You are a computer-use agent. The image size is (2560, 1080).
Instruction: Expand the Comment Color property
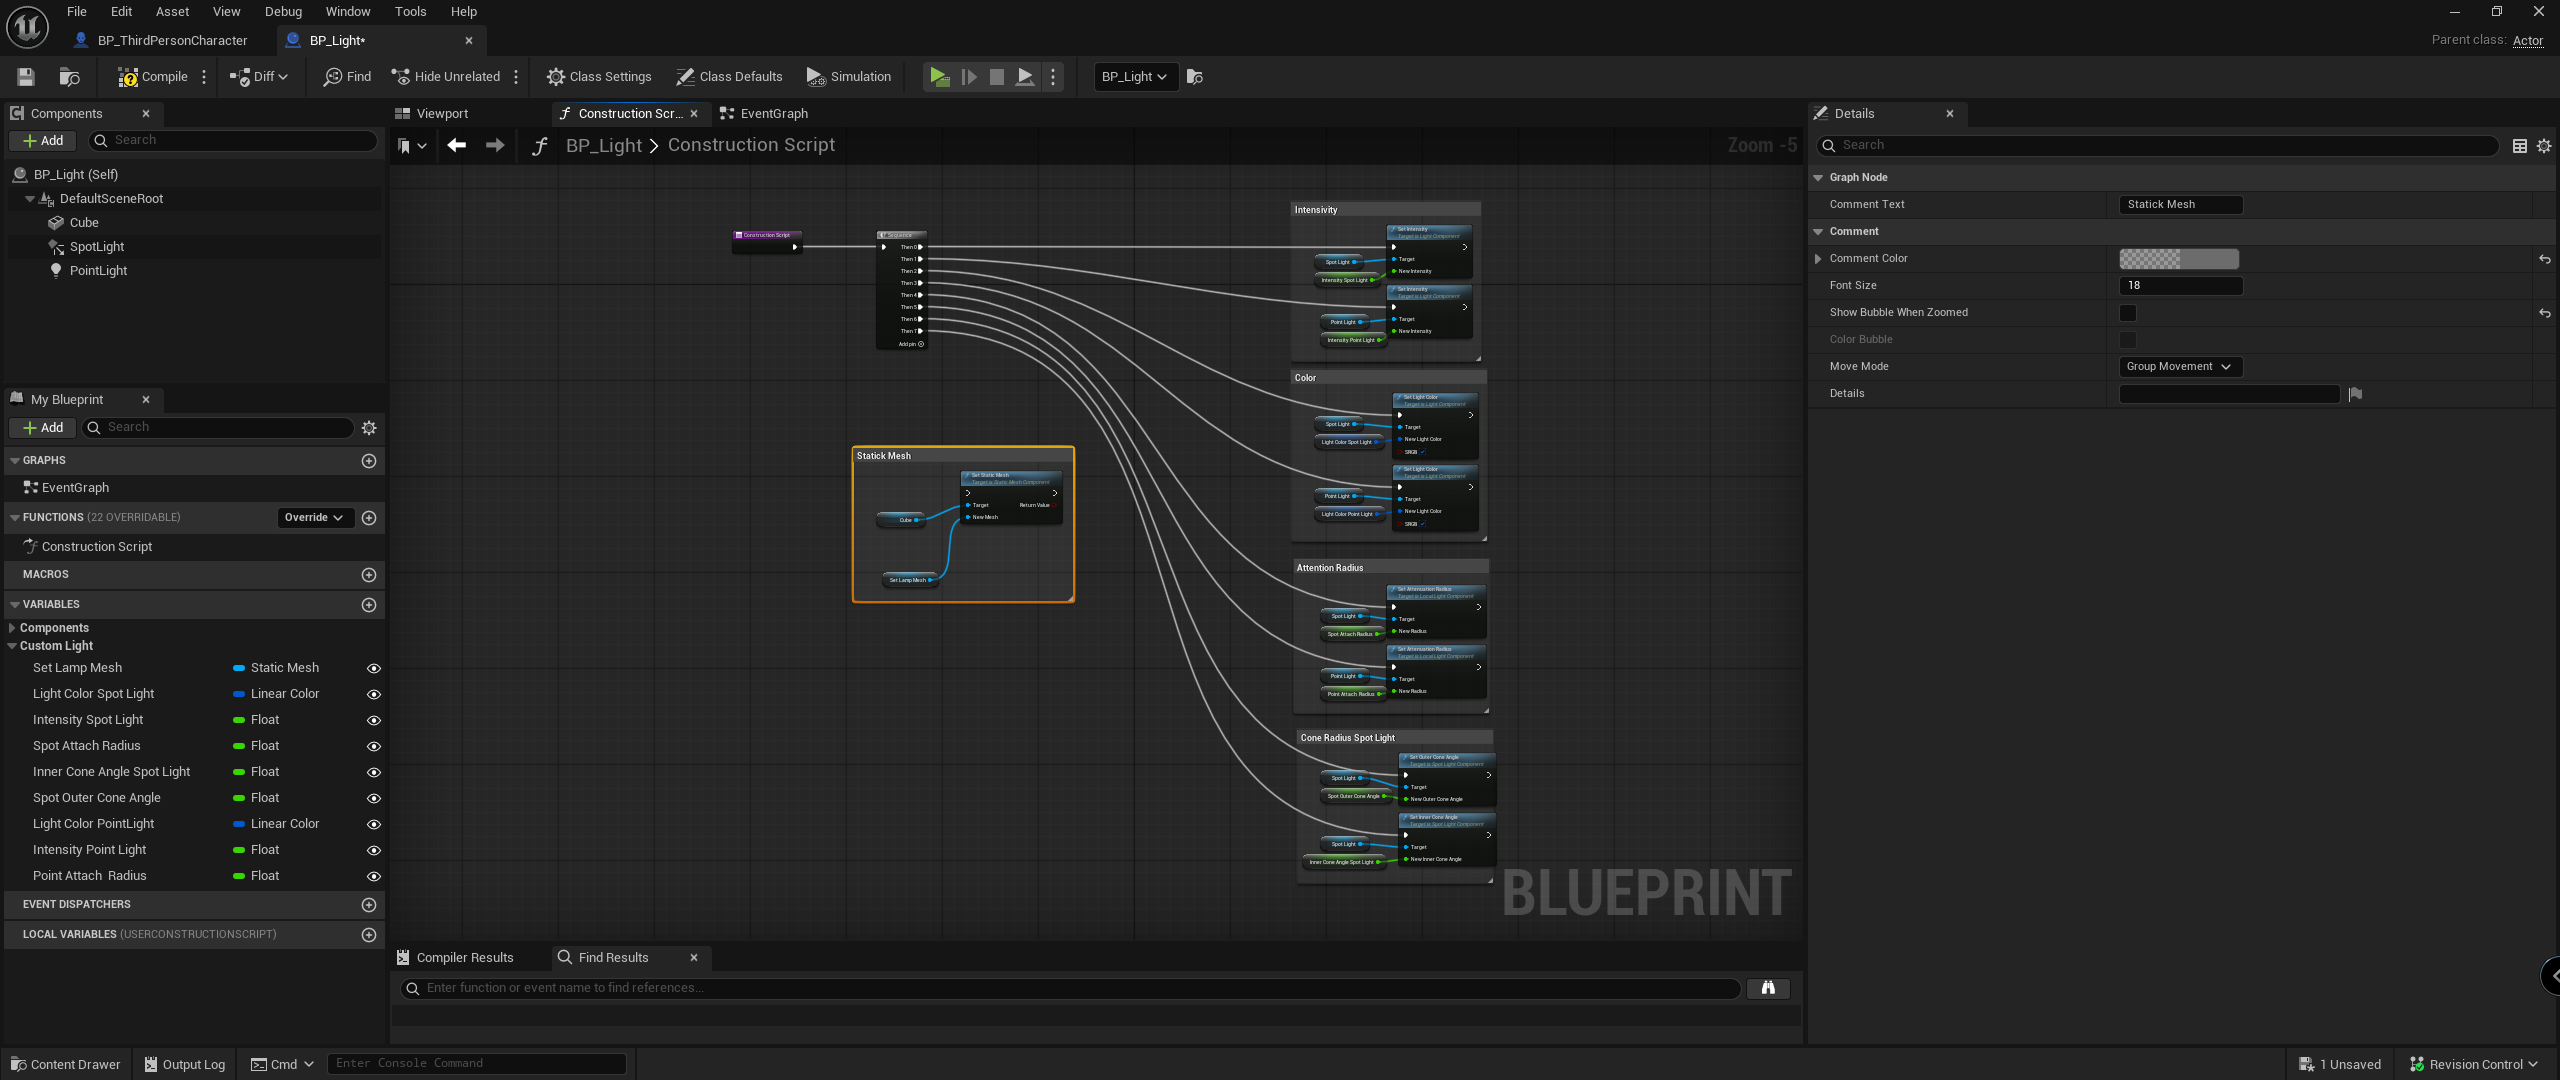click(1818, 259)
